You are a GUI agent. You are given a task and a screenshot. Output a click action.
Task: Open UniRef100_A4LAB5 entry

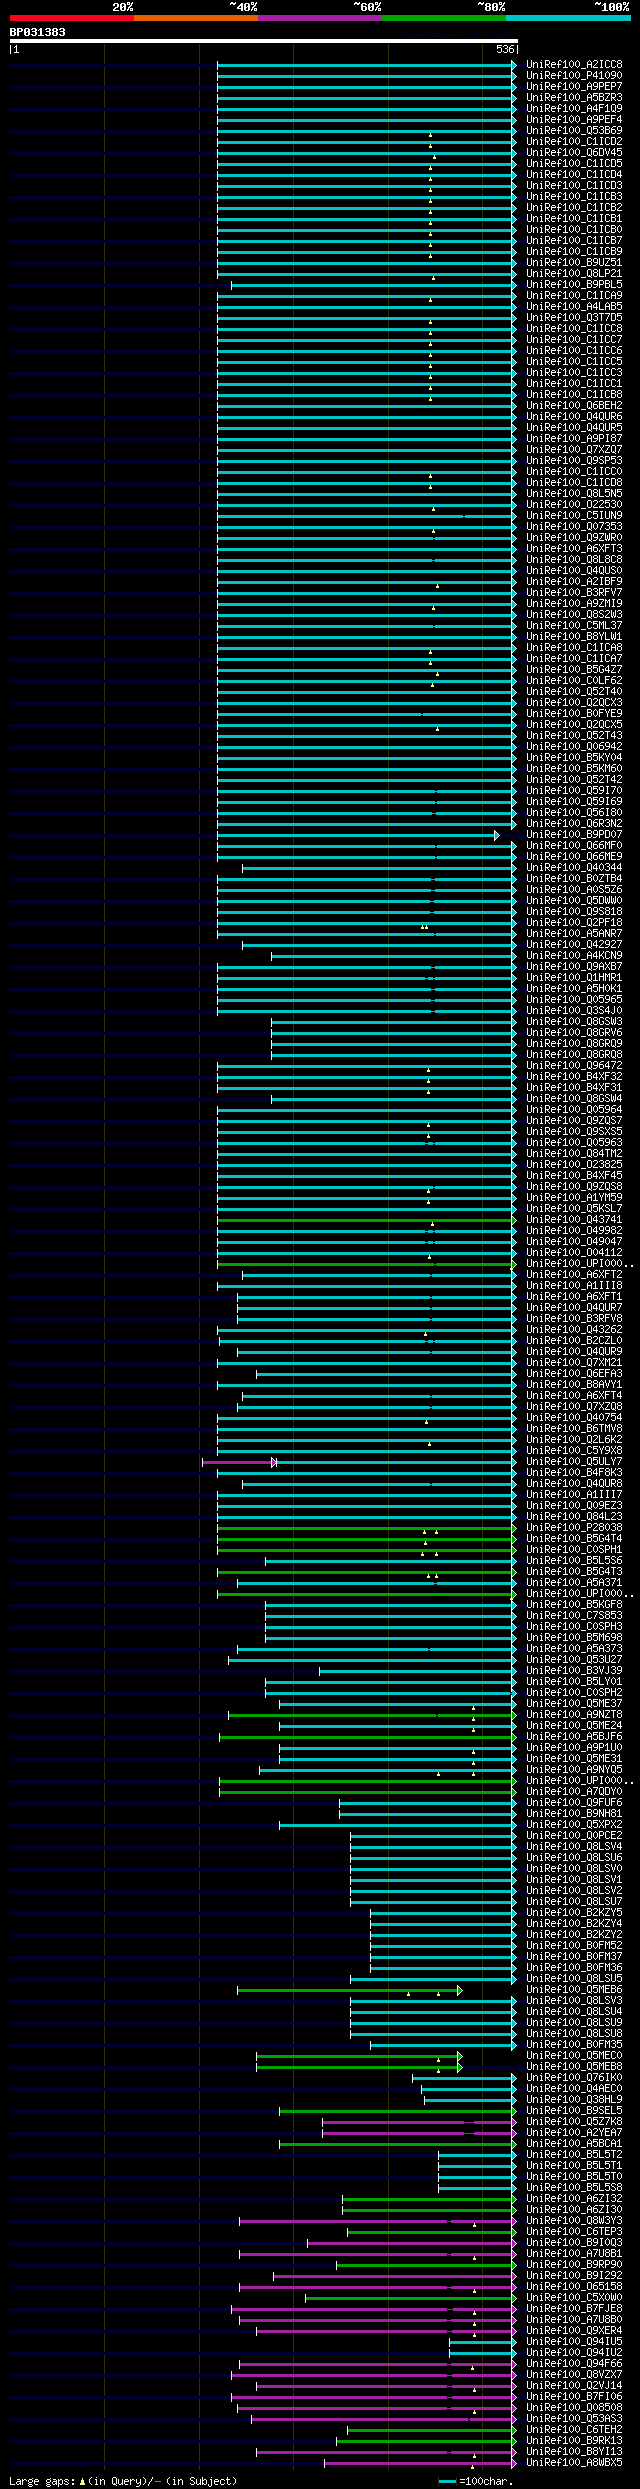pyautogui.click(x=574, y=306)
